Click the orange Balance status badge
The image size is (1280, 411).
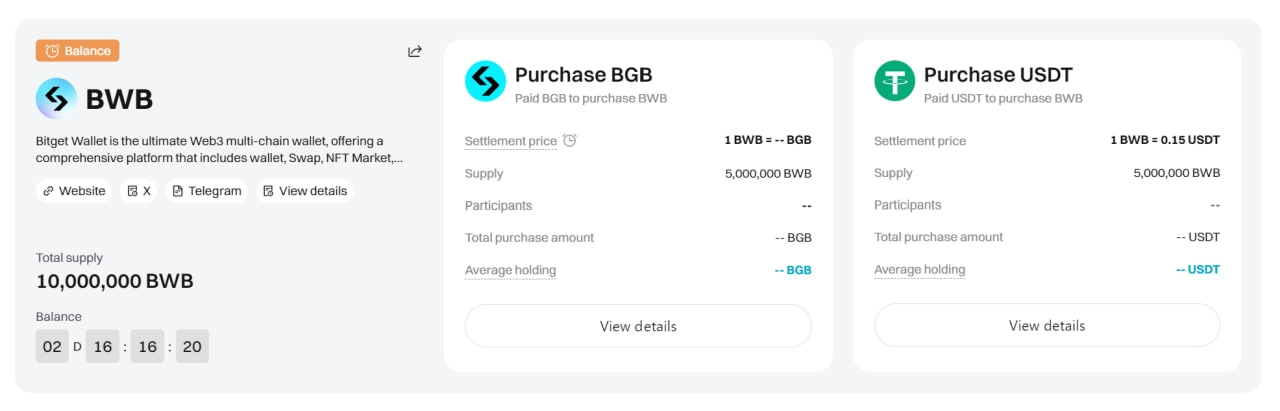[78, 51]
